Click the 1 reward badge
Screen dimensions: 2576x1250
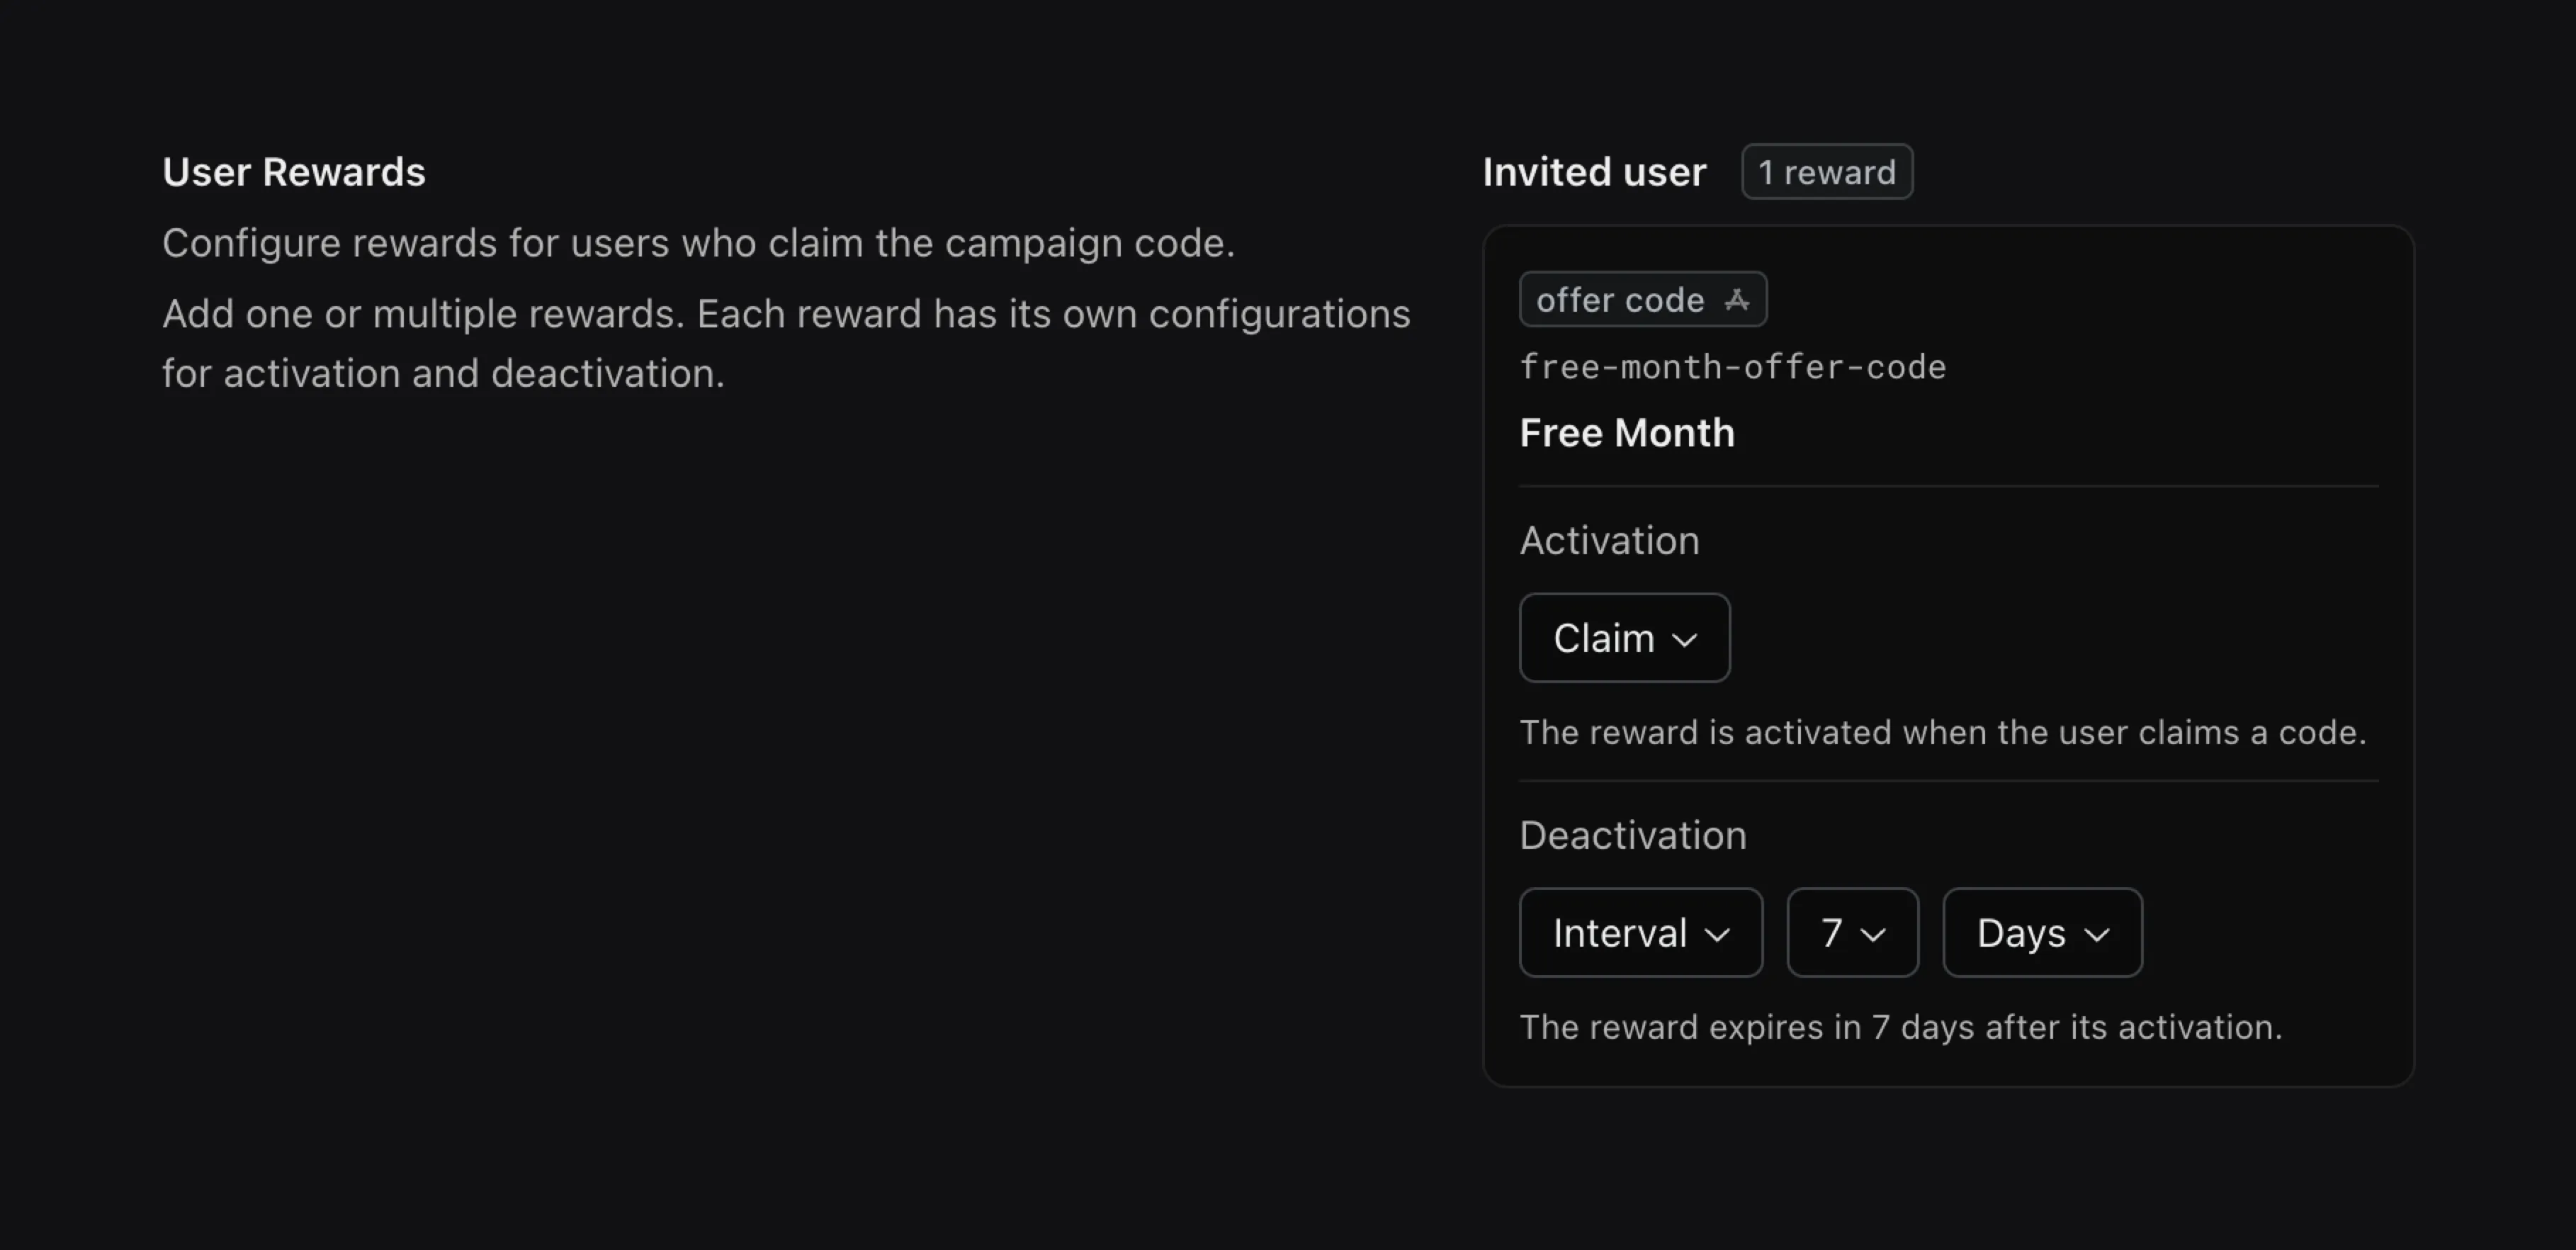1826,171
